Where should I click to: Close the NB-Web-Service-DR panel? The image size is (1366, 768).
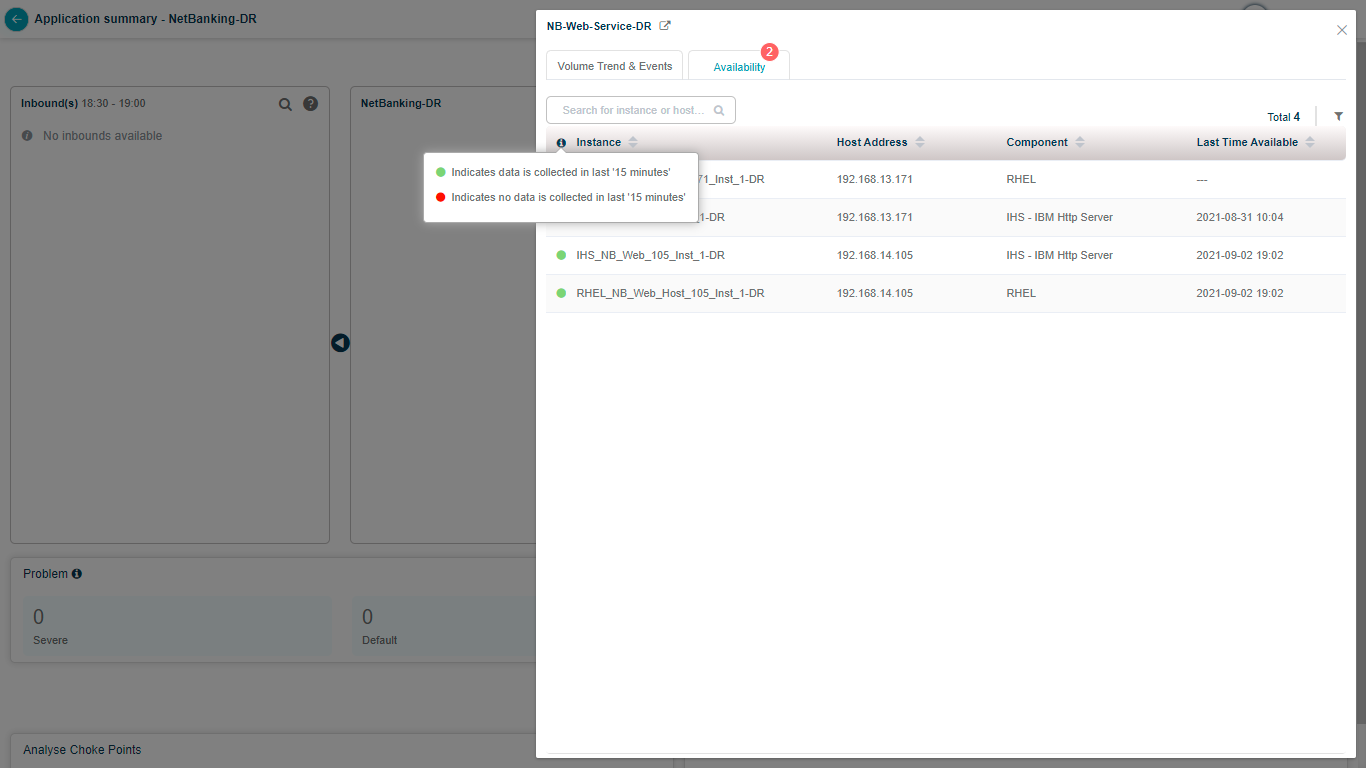tap(1342, 30)
